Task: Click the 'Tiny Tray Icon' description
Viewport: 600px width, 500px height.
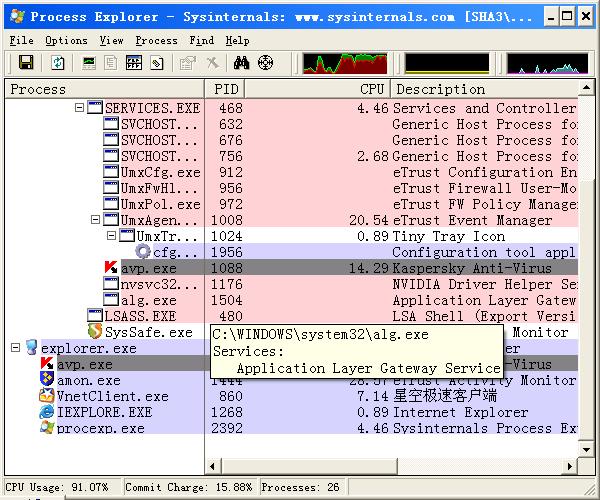Action: pyautogui.click(x=449, y=236)
